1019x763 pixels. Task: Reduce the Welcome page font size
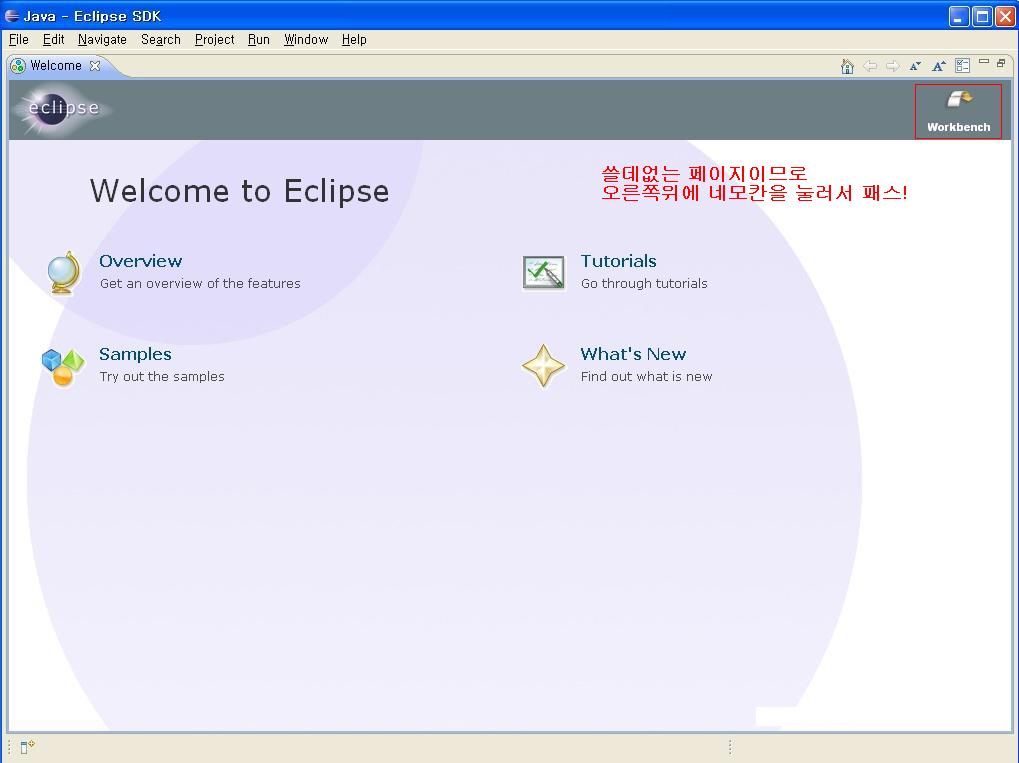tap(915, 66)
